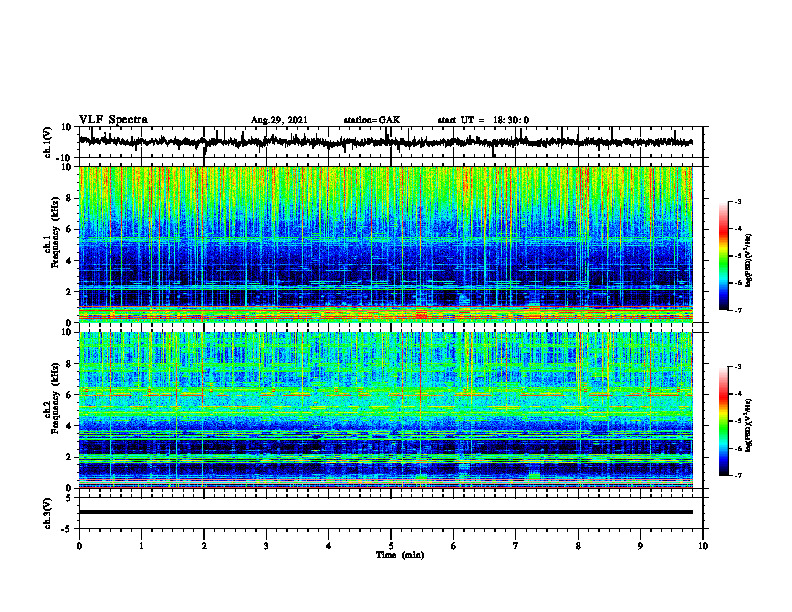
Task: Click the "-3" label on ch.1 color scale
Action: pyautogui.click(x=737, y=201)
